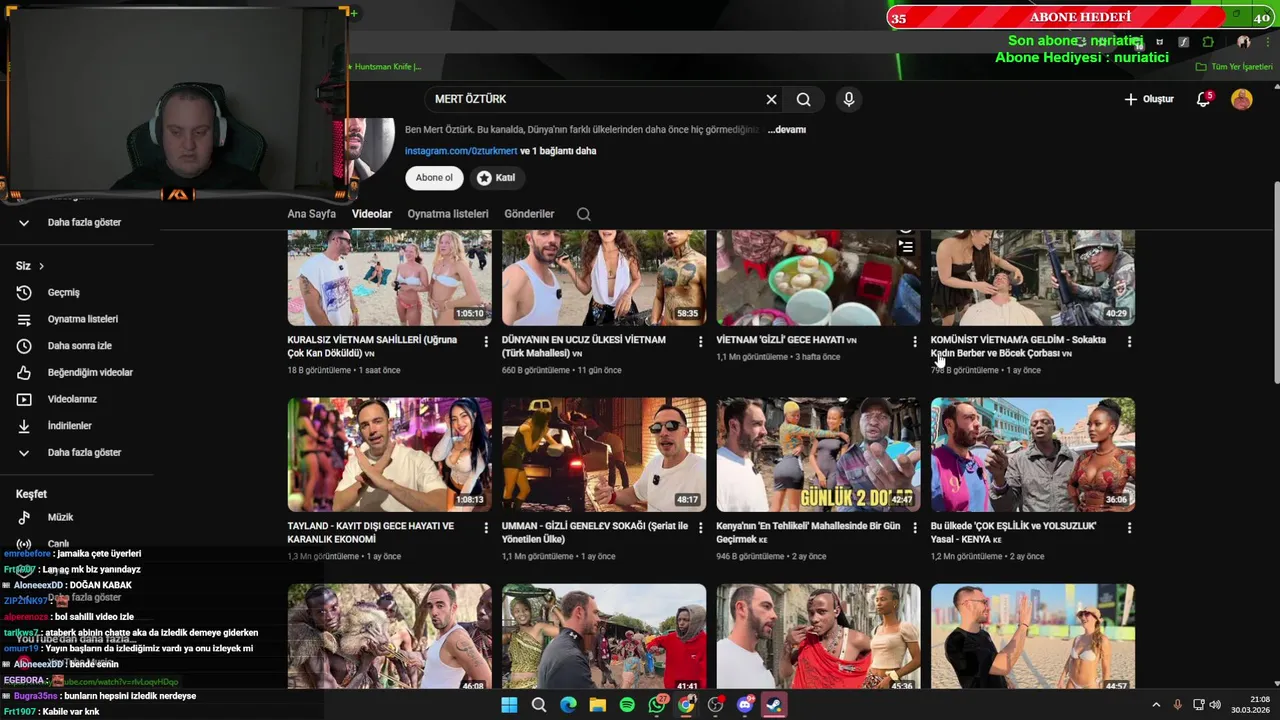Screen dimensions: 1280x720
Task: Open Chrome extensions puzzle icon
Action: (1208, 42)
